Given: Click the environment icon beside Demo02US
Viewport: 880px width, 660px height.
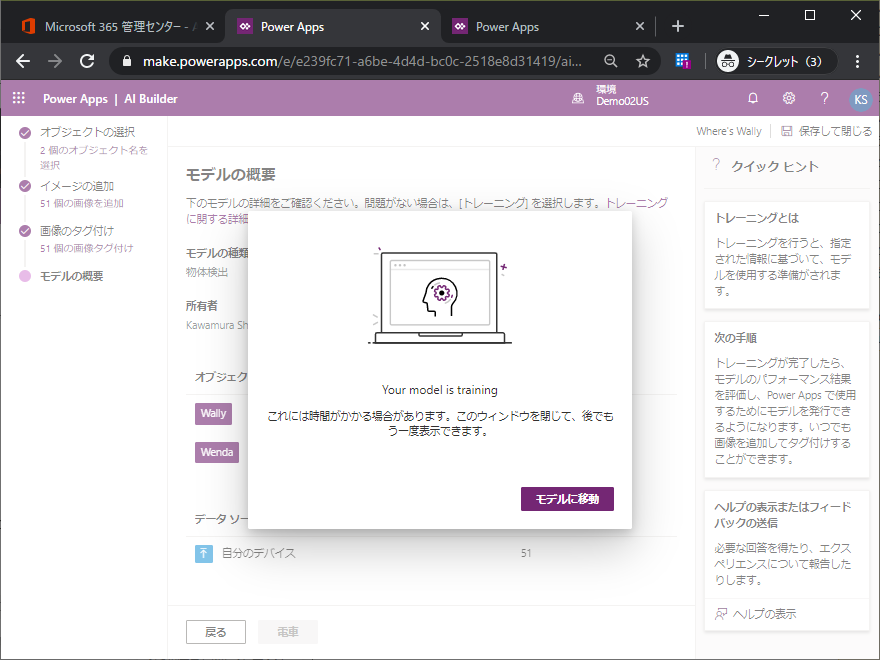Looking at the screenshot, I should (578, 99).
